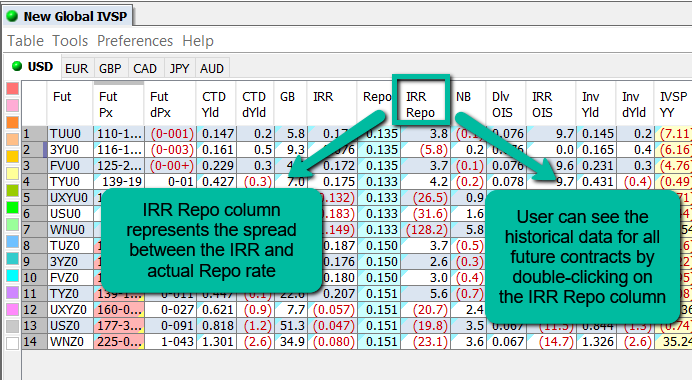Open the Preferences menu
The height and width of the screenshot is (380, 692).
135,41
